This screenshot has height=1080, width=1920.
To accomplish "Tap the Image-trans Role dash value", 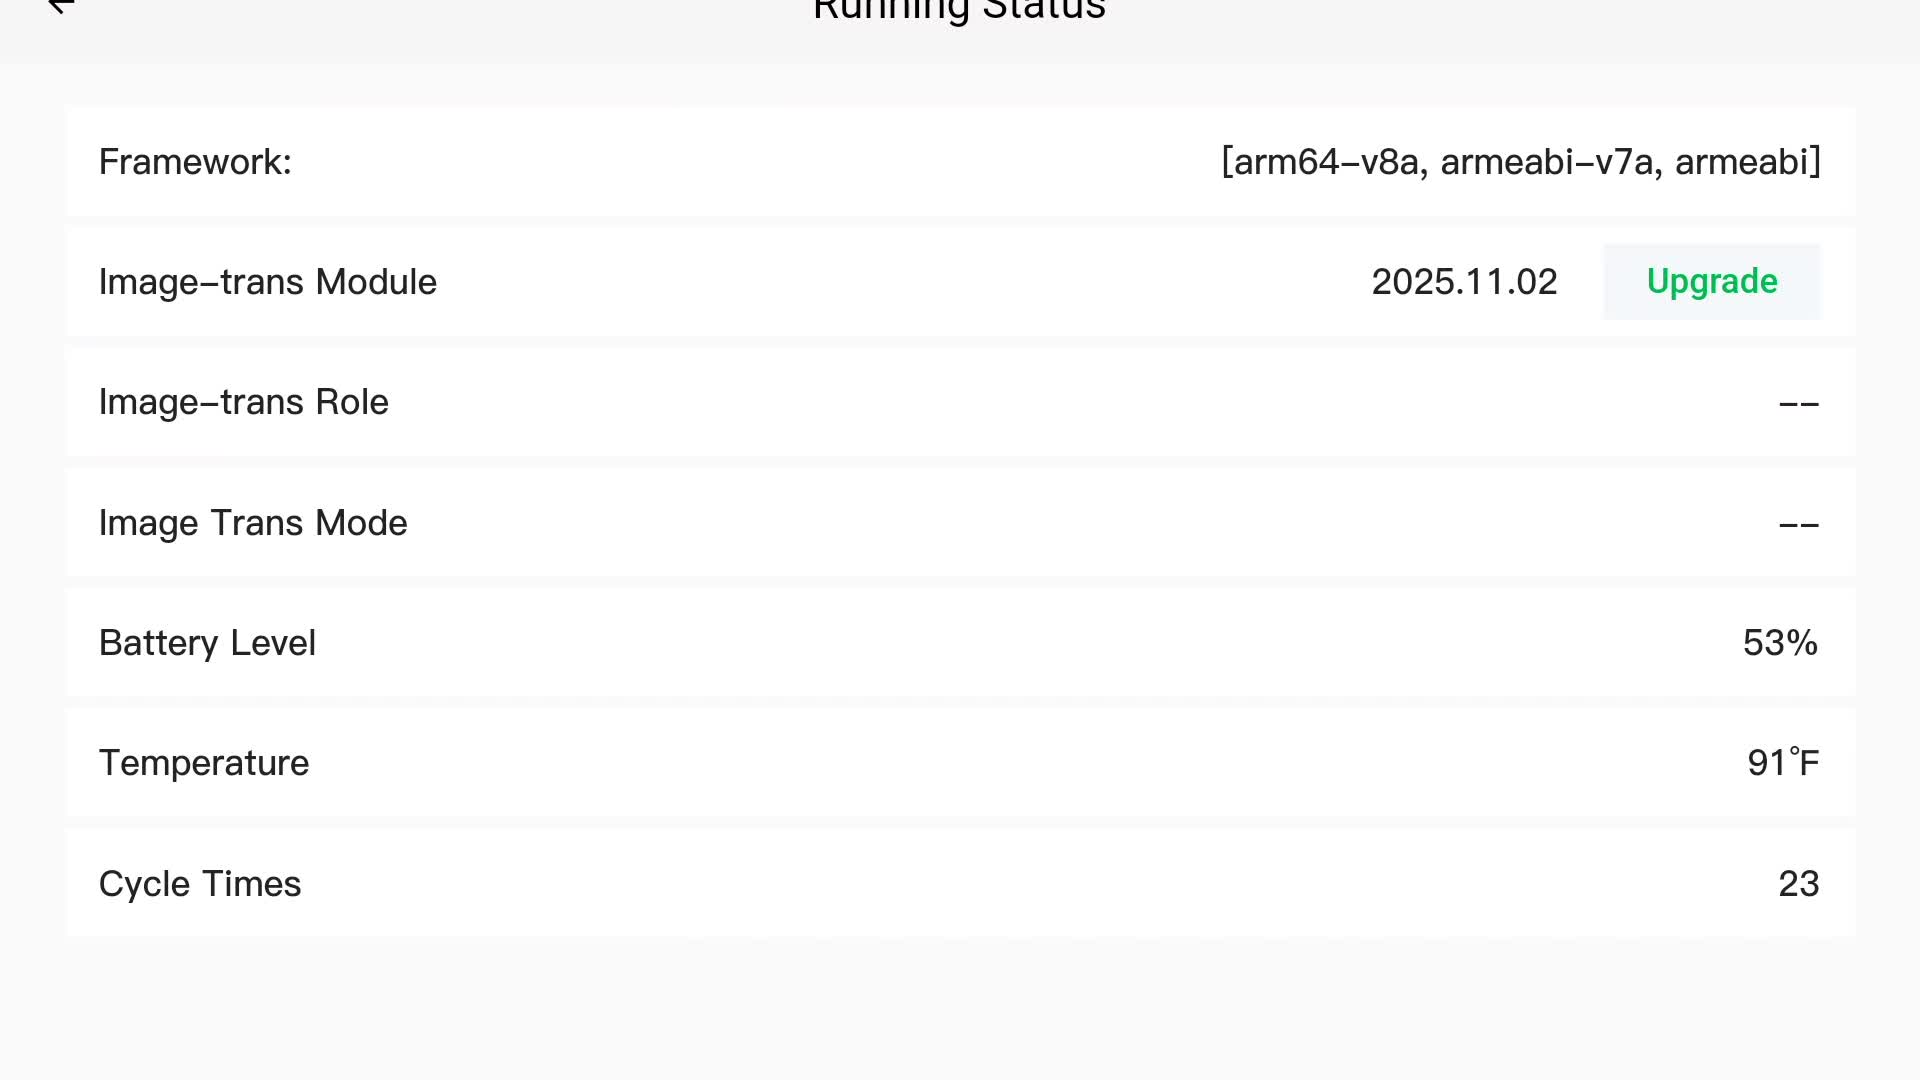I will (1798, 404).
